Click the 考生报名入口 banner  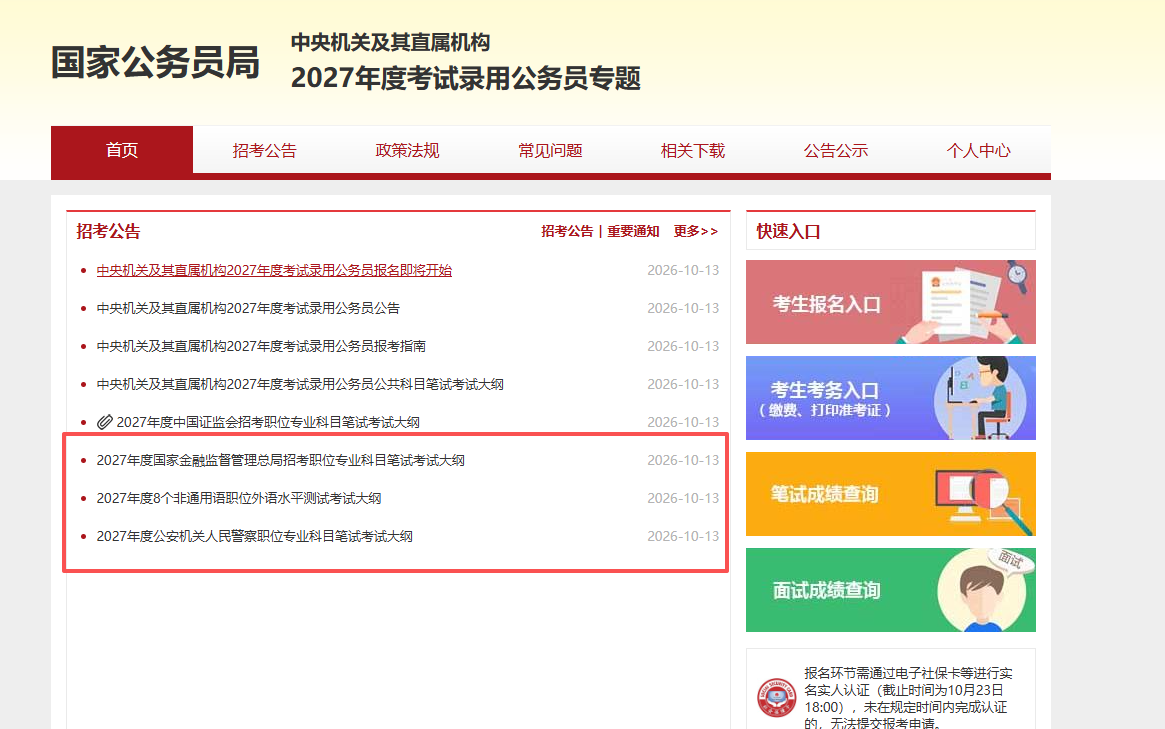891,302
